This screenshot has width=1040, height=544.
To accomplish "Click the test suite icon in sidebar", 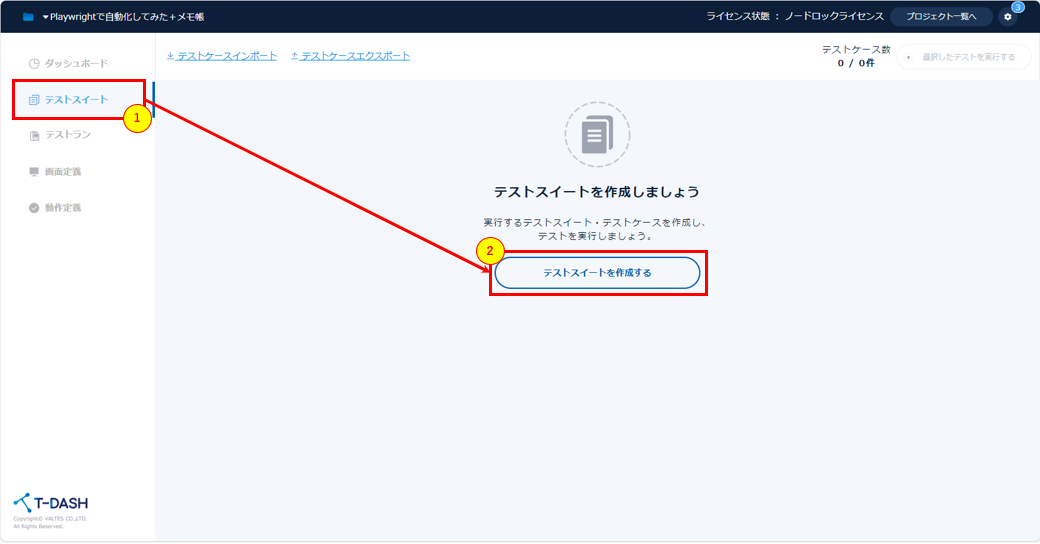I will coord(34,100).
